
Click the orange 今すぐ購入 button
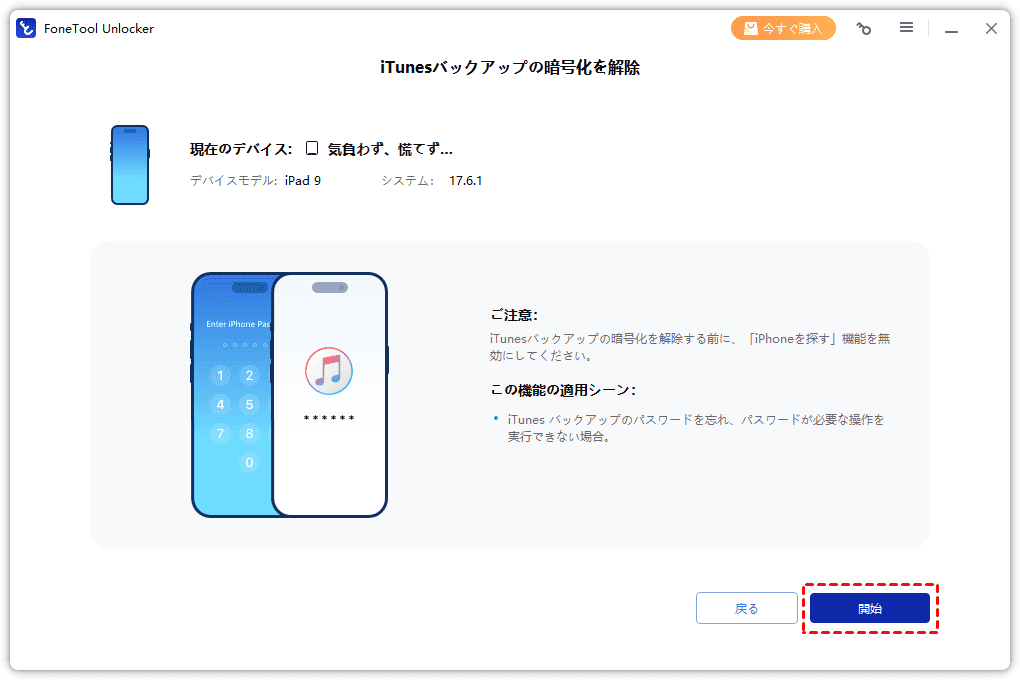(783, 28)
